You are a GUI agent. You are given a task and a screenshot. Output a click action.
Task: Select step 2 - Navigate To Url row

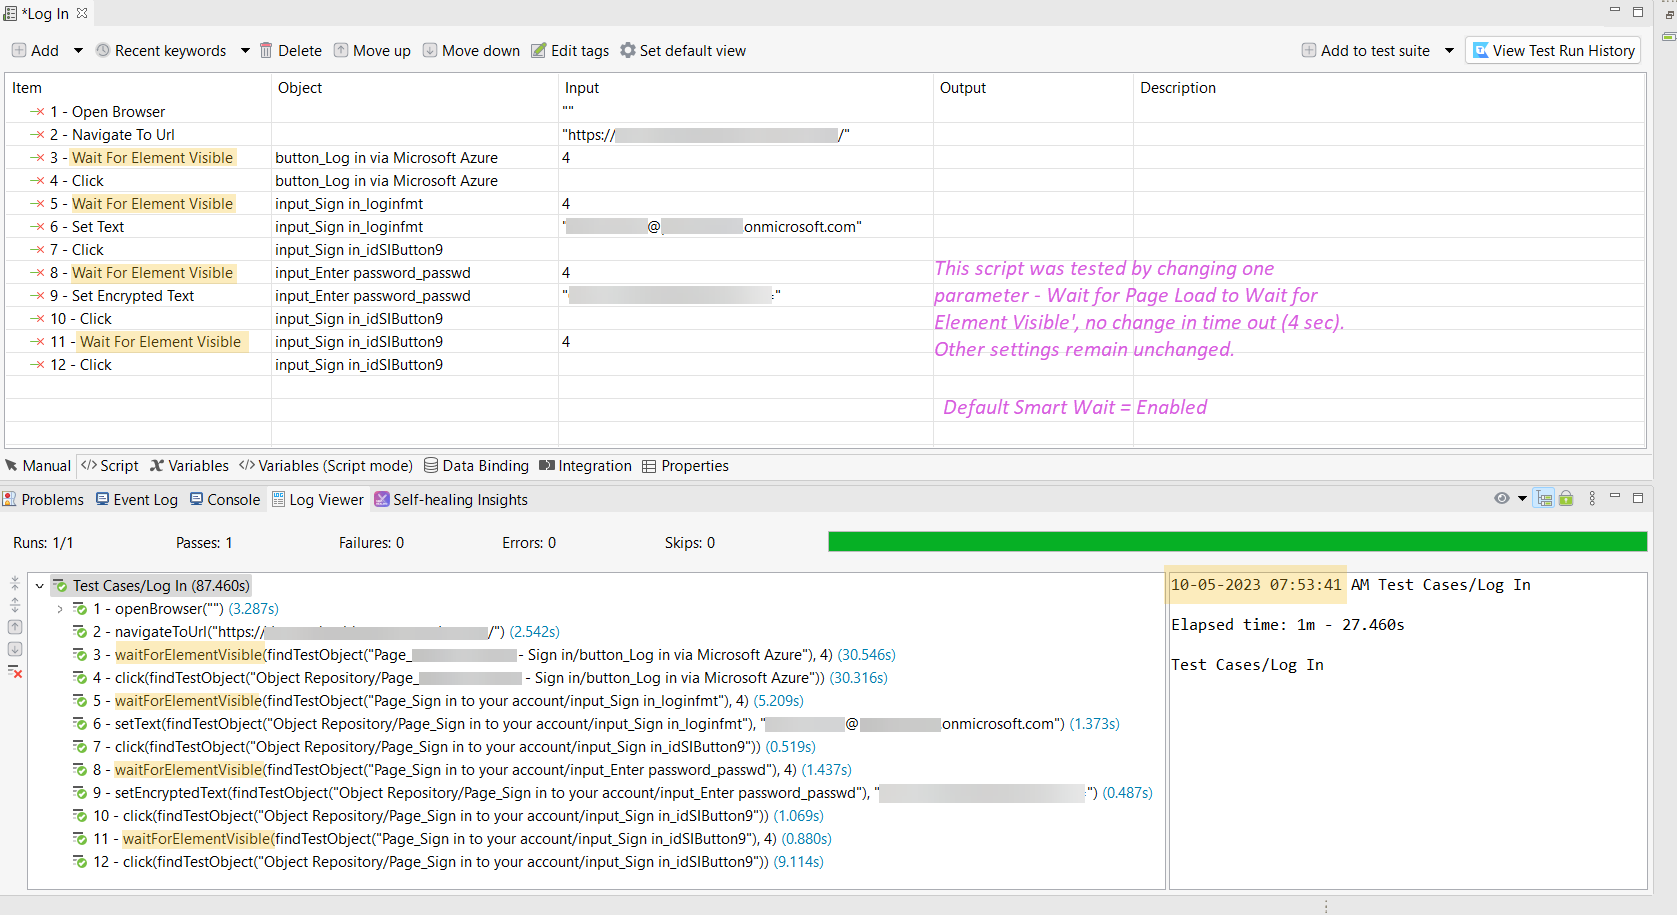click(825, 135)
